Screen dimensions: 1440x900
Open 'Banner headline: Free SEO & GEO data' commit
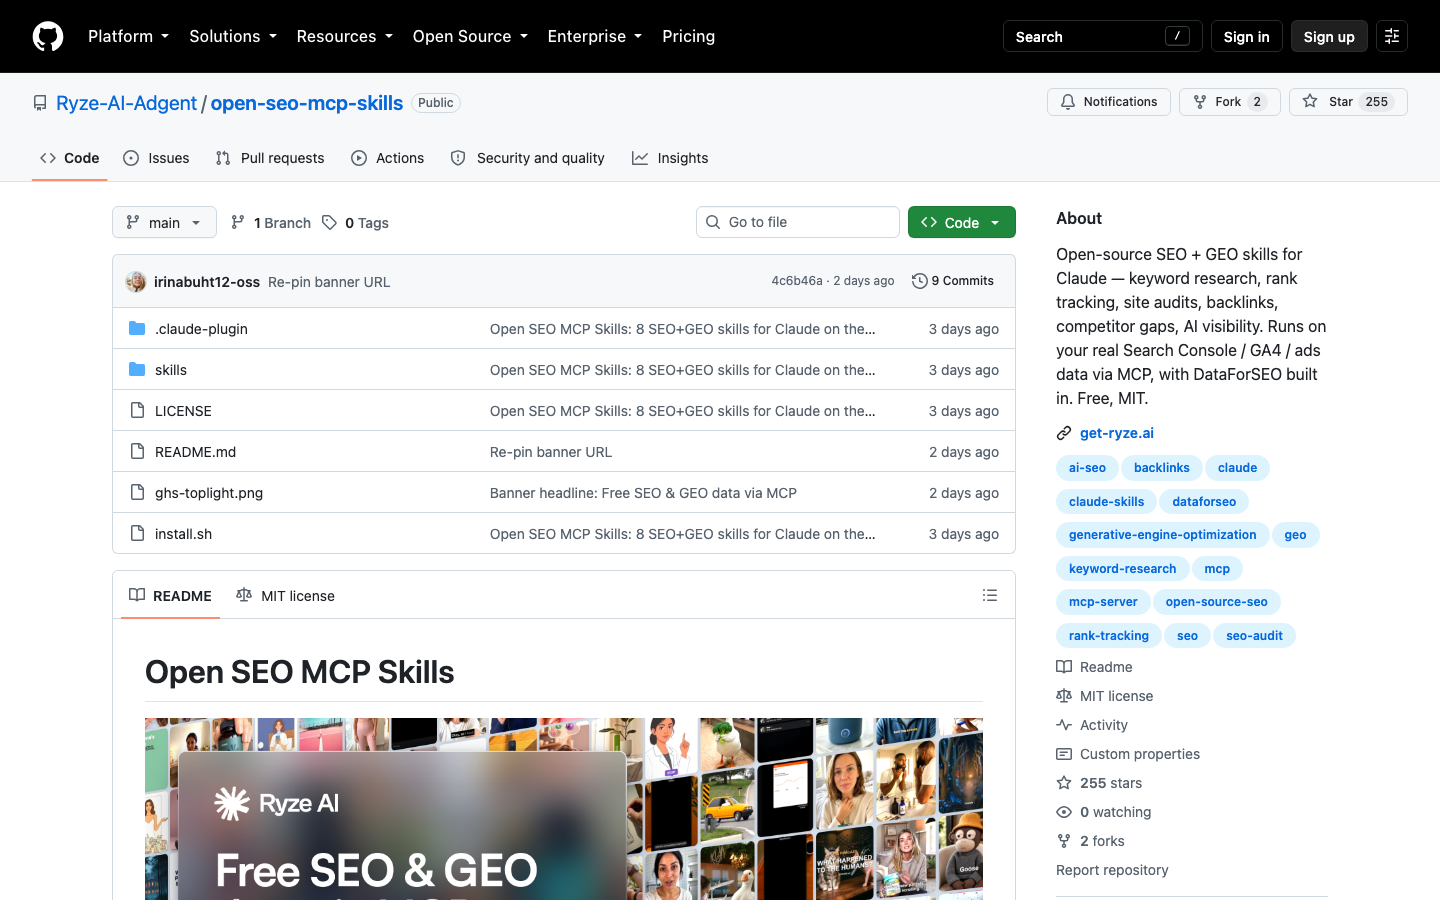[x=643, y=493]
